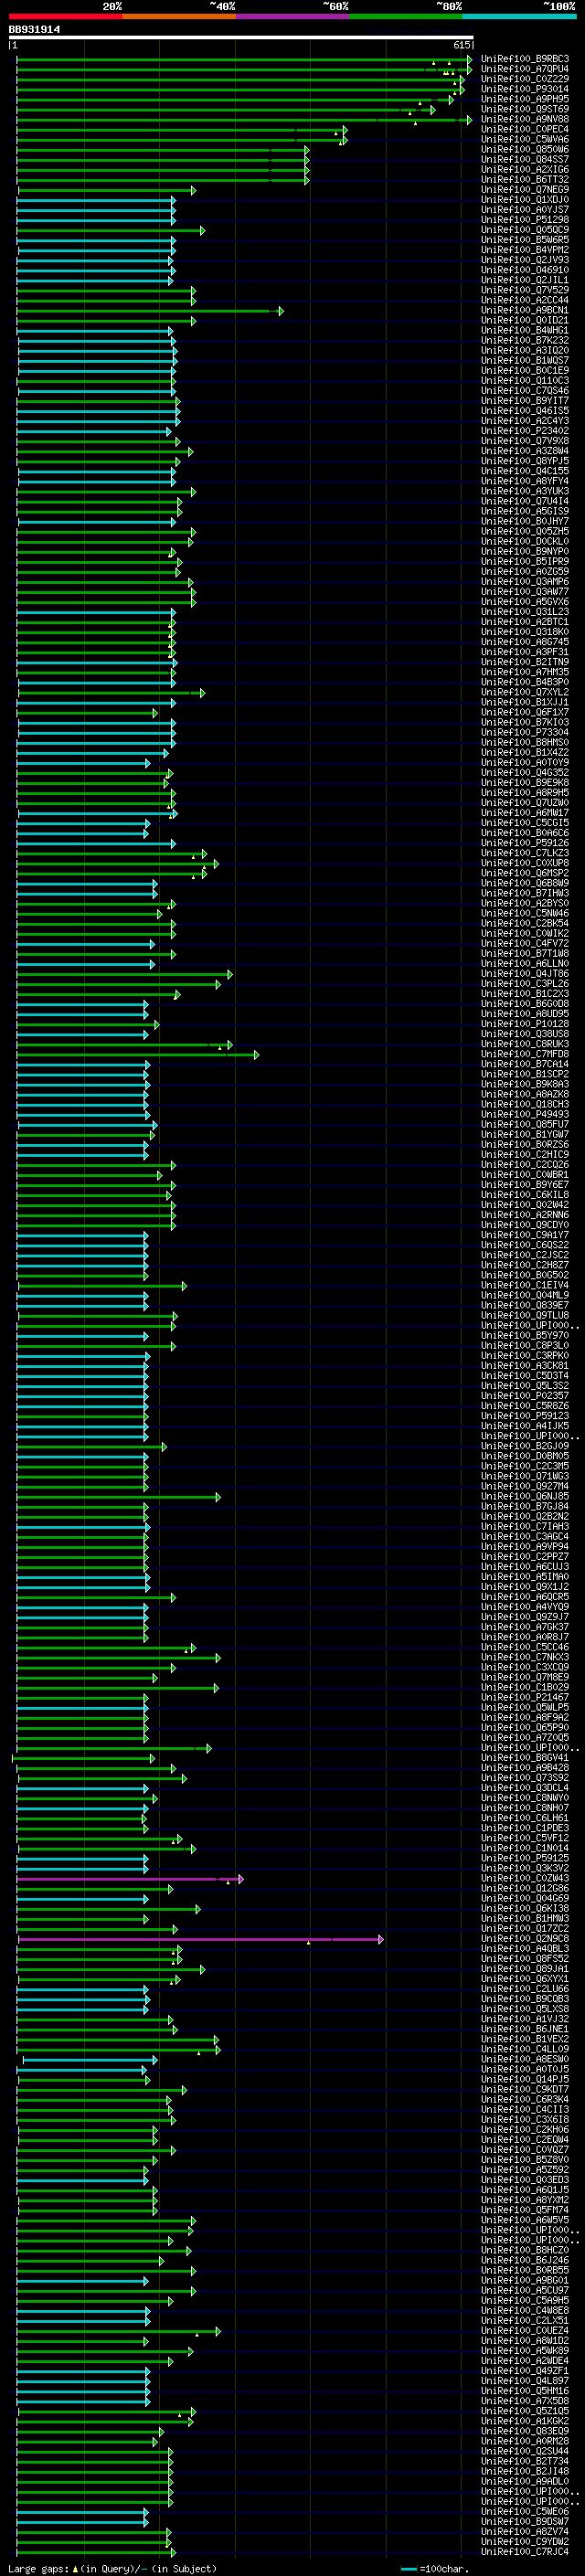The image size is (585, 2576).
Task: Open hit UniRef100_B9RBC3
Action: 524,59
